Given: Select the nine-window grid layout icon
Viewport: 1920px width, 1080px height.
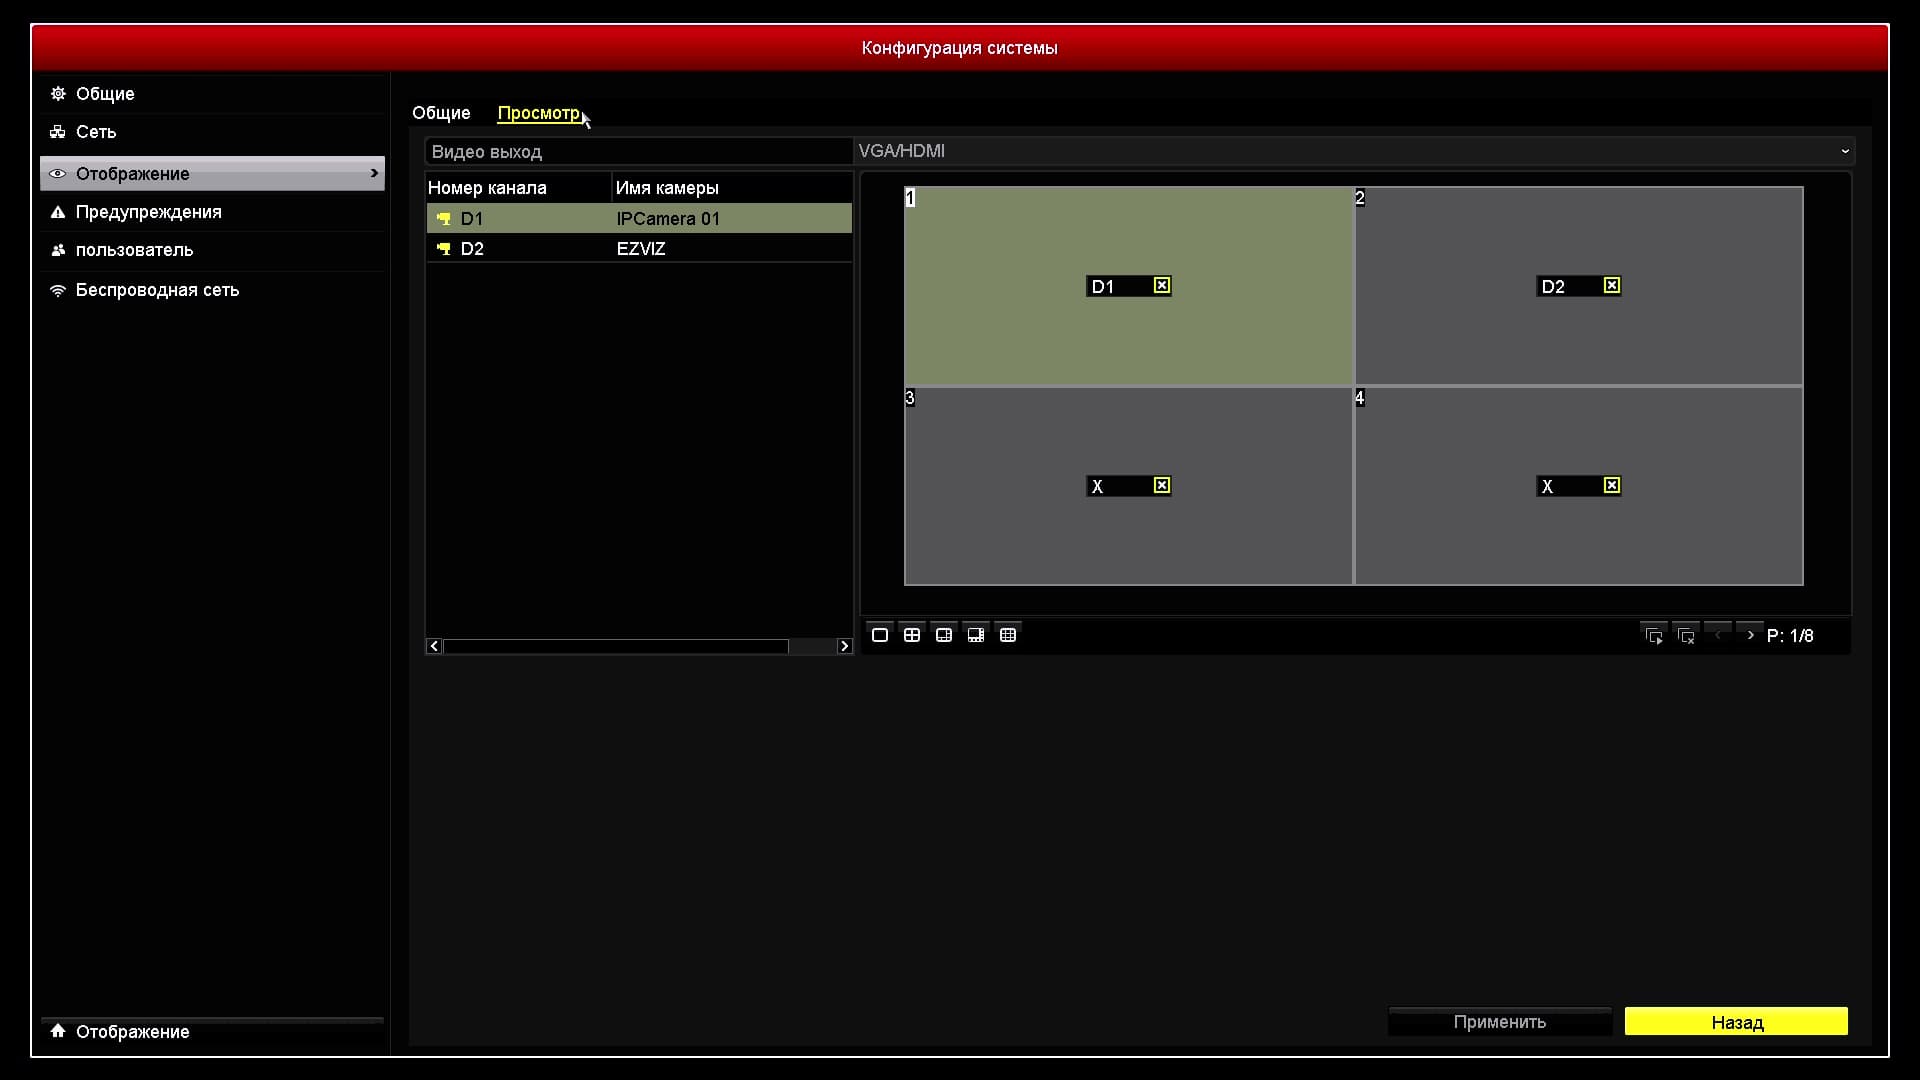Looking at the screenshot, I should [x=1008, y=635].
